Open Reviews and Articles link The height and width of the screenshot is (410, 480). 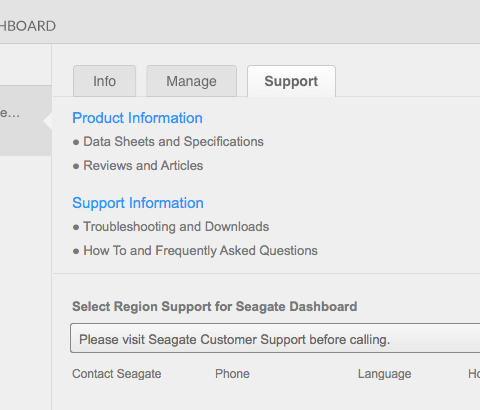click(143, 166)
